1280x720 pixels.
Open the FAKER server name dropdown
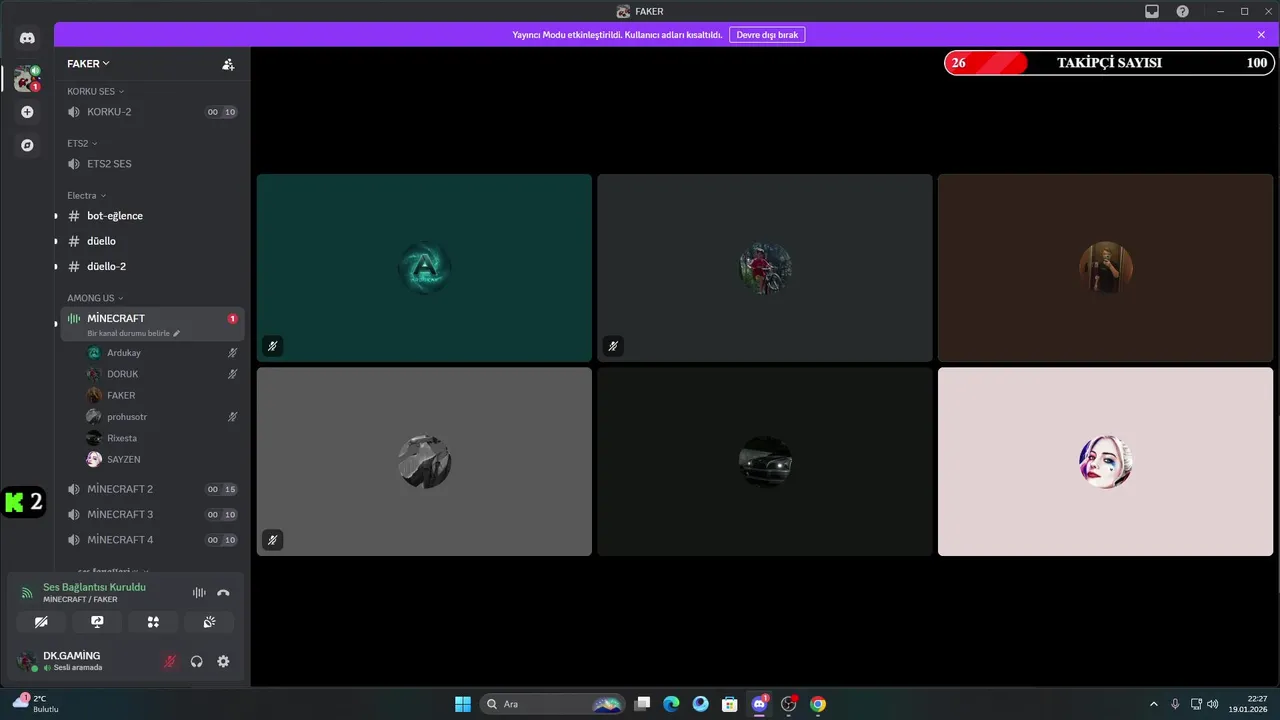point(88,64)
